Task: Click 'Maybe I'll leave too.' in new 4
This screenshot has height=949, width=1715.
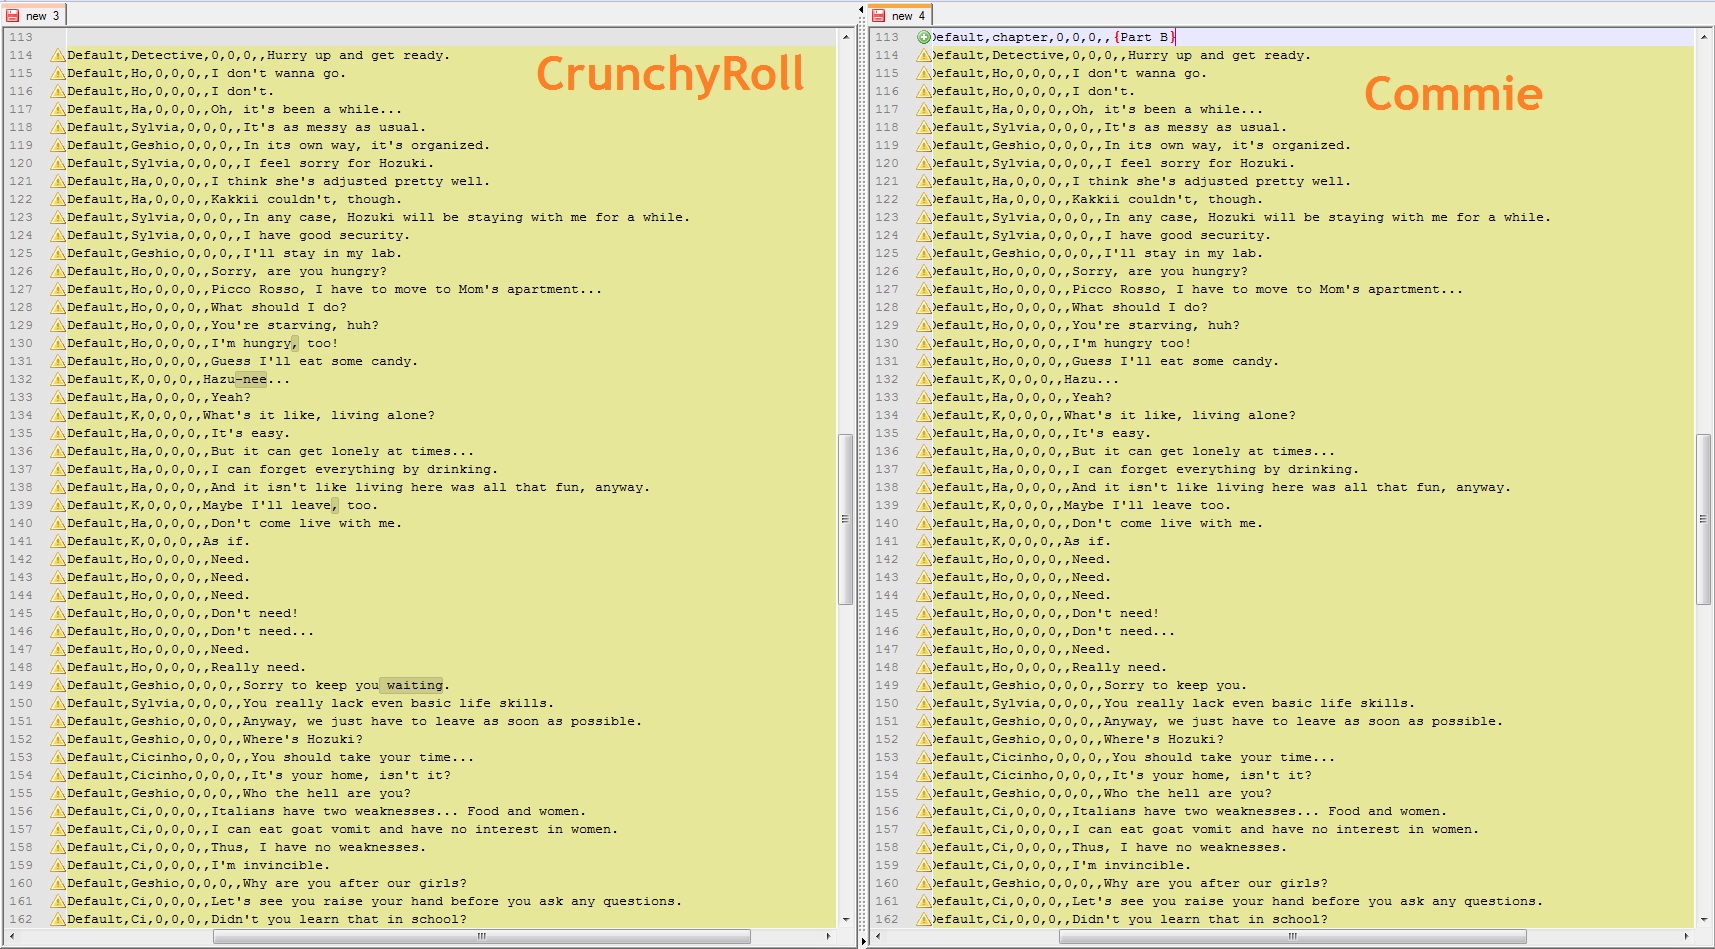Action: click(1148, 505)
